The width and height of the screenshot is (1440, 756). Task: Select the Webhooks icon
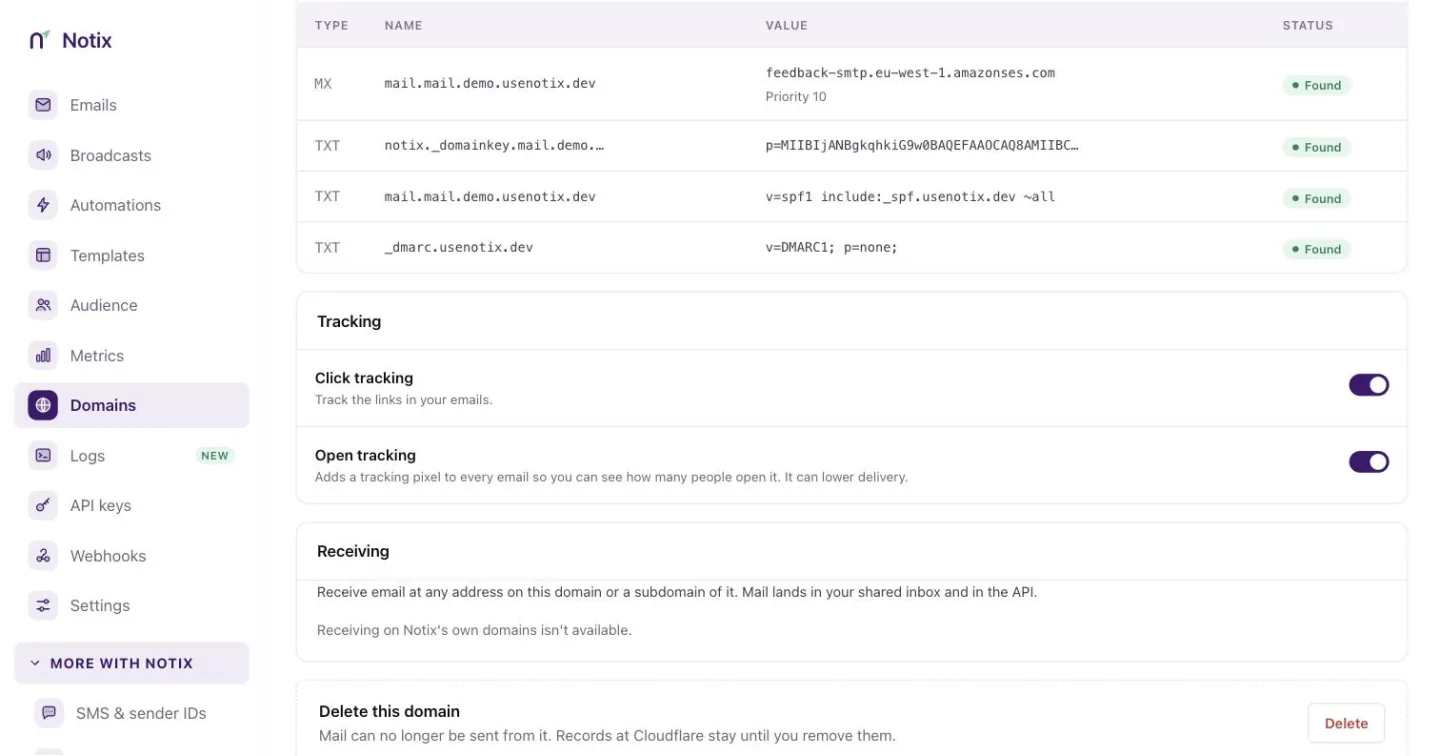(x=43, y=555)
